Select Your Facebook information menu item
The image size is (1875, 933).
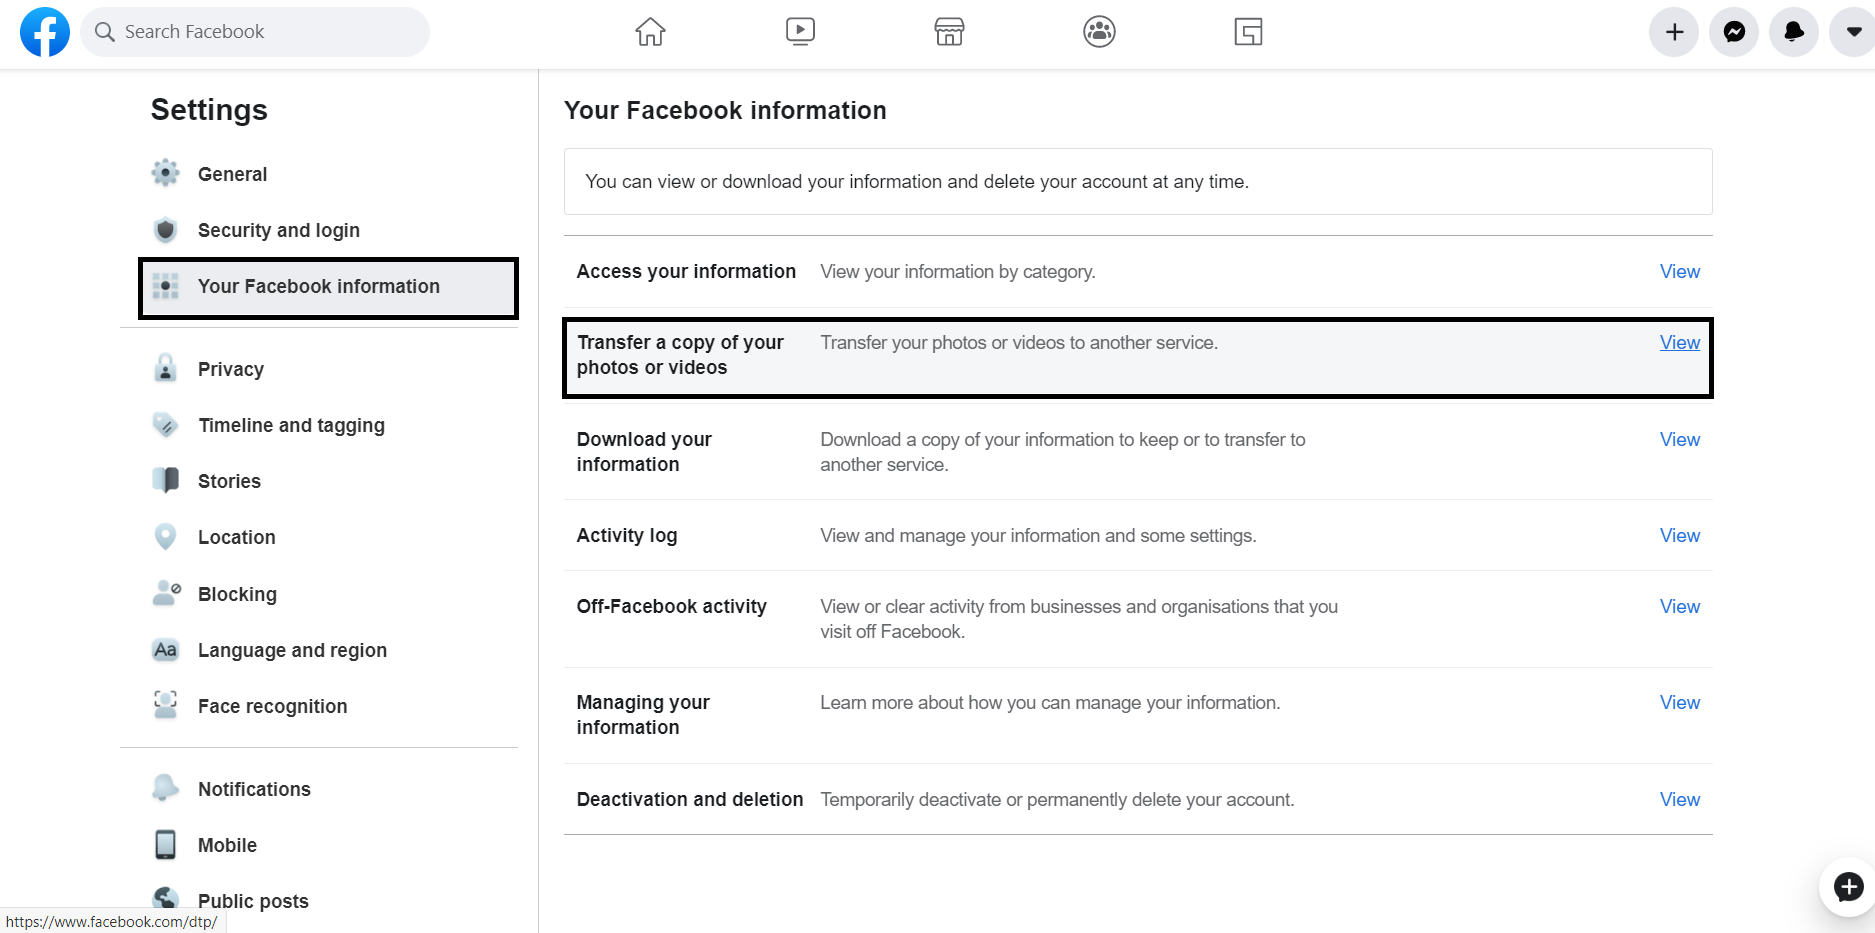(x=328, y=288)
